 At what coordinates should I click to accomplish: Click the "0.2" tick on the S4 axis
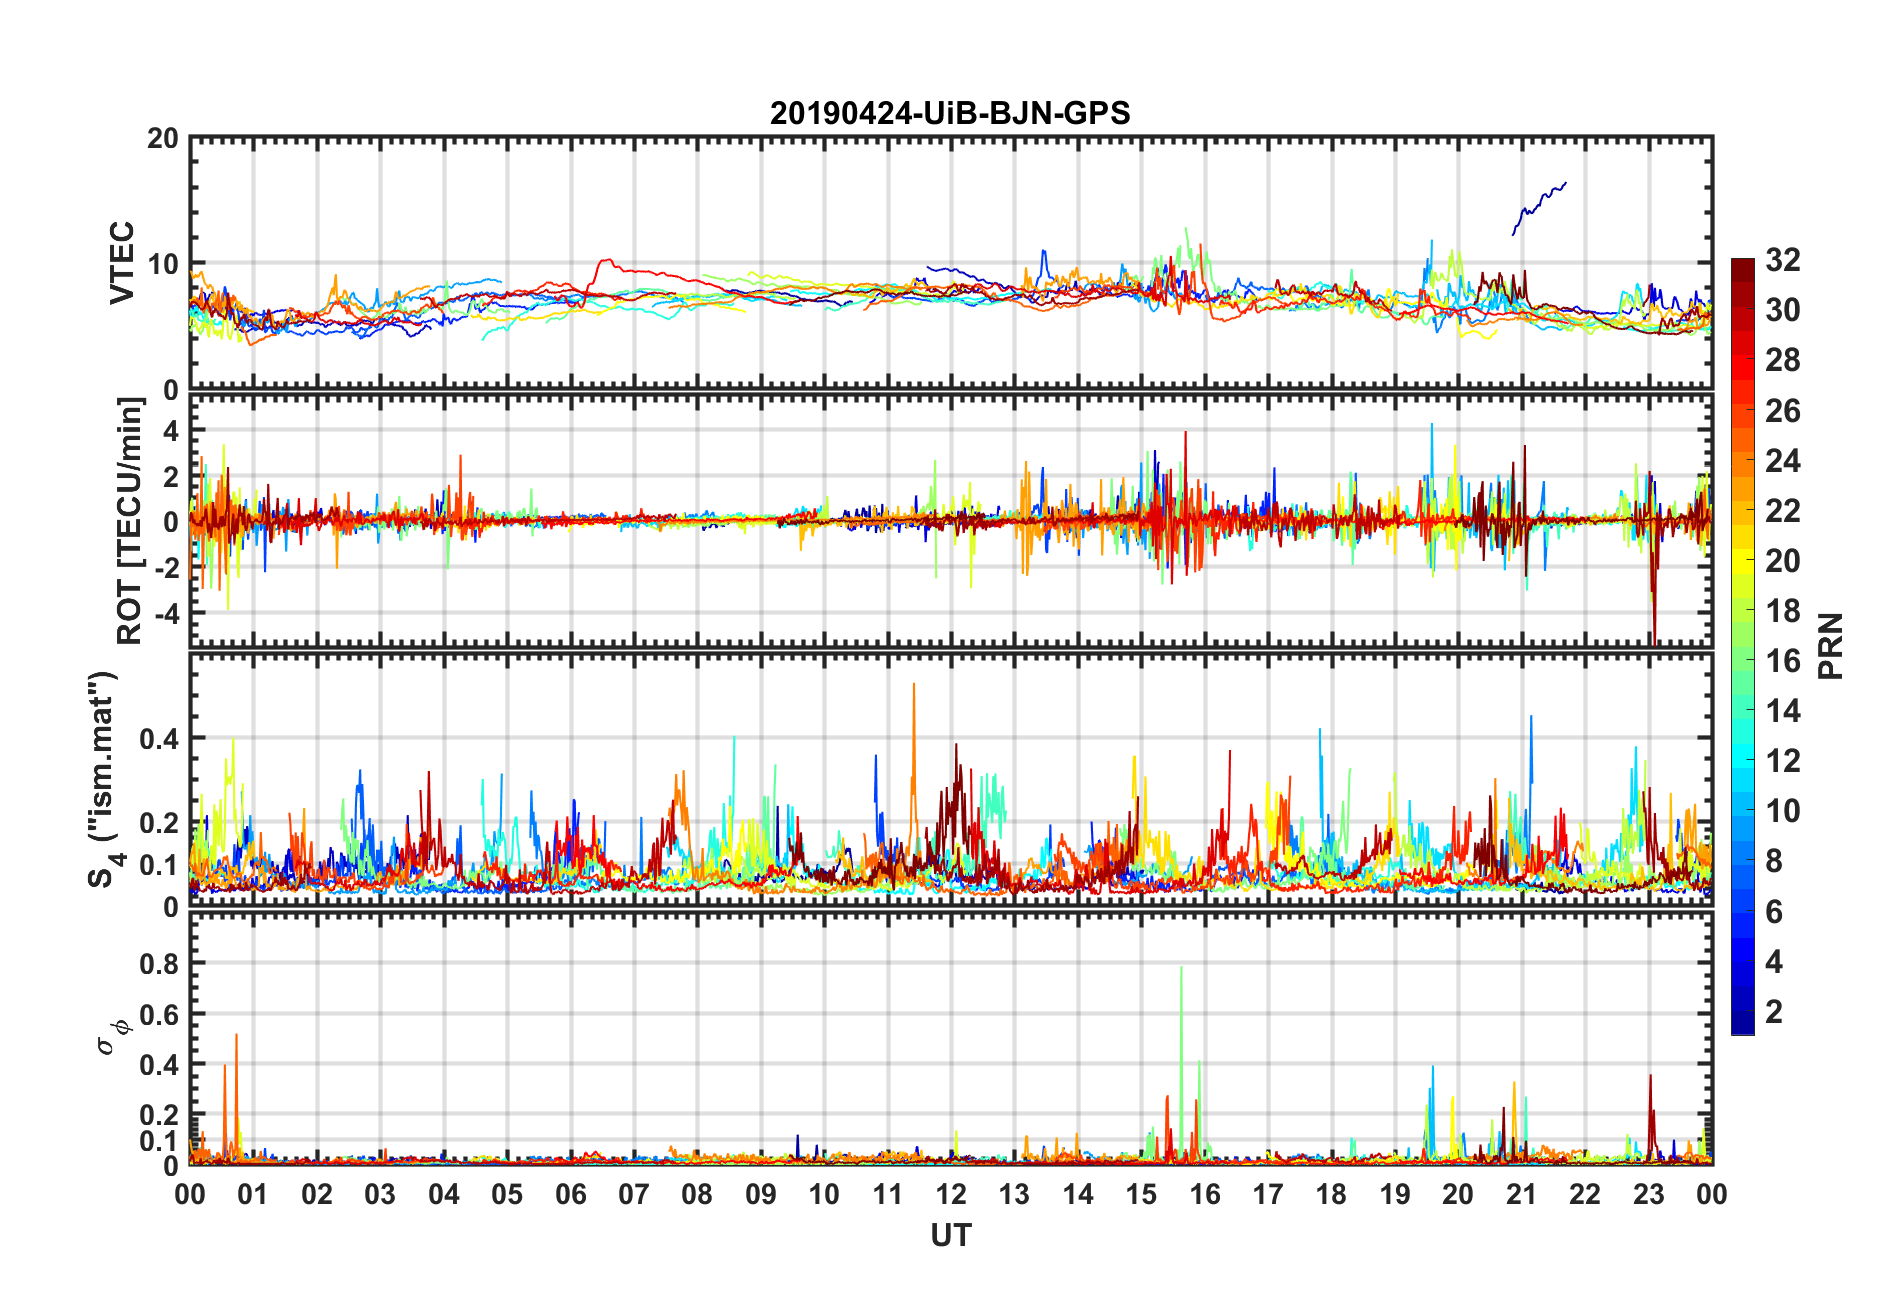click(159, 823)
